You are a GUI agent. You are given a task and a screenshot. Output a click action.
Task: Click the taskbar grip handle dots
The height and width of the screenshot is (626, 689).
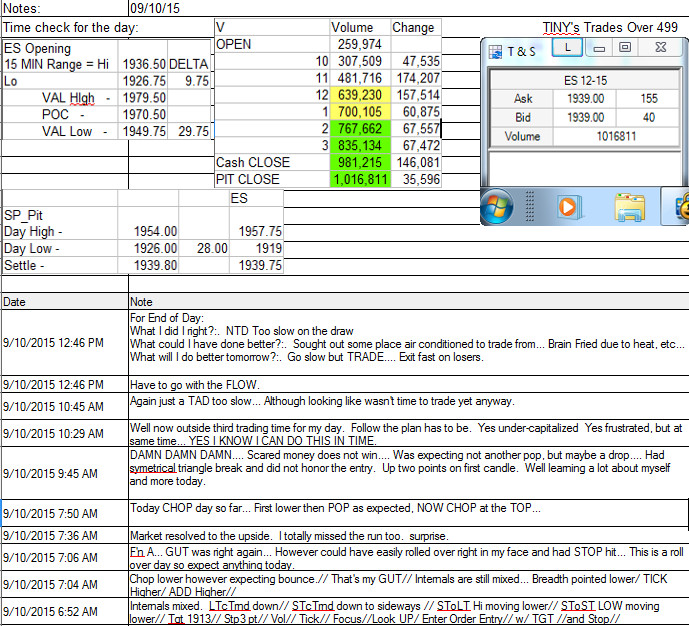click(x=530, y=206)
